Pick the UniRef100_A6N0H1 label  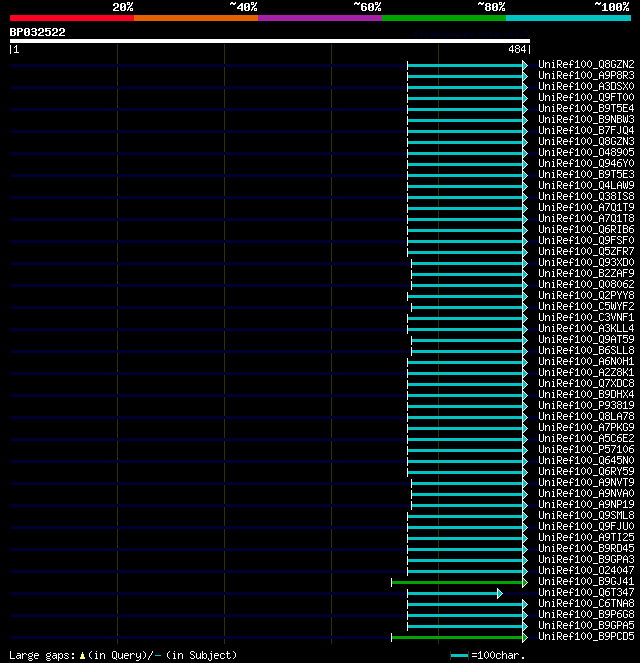coord(586,361)
